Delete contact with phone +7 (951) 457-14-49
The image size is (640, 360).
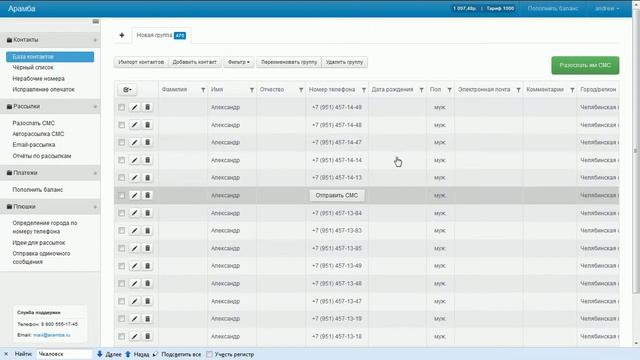pyautogui.click(x=147, y=107)
